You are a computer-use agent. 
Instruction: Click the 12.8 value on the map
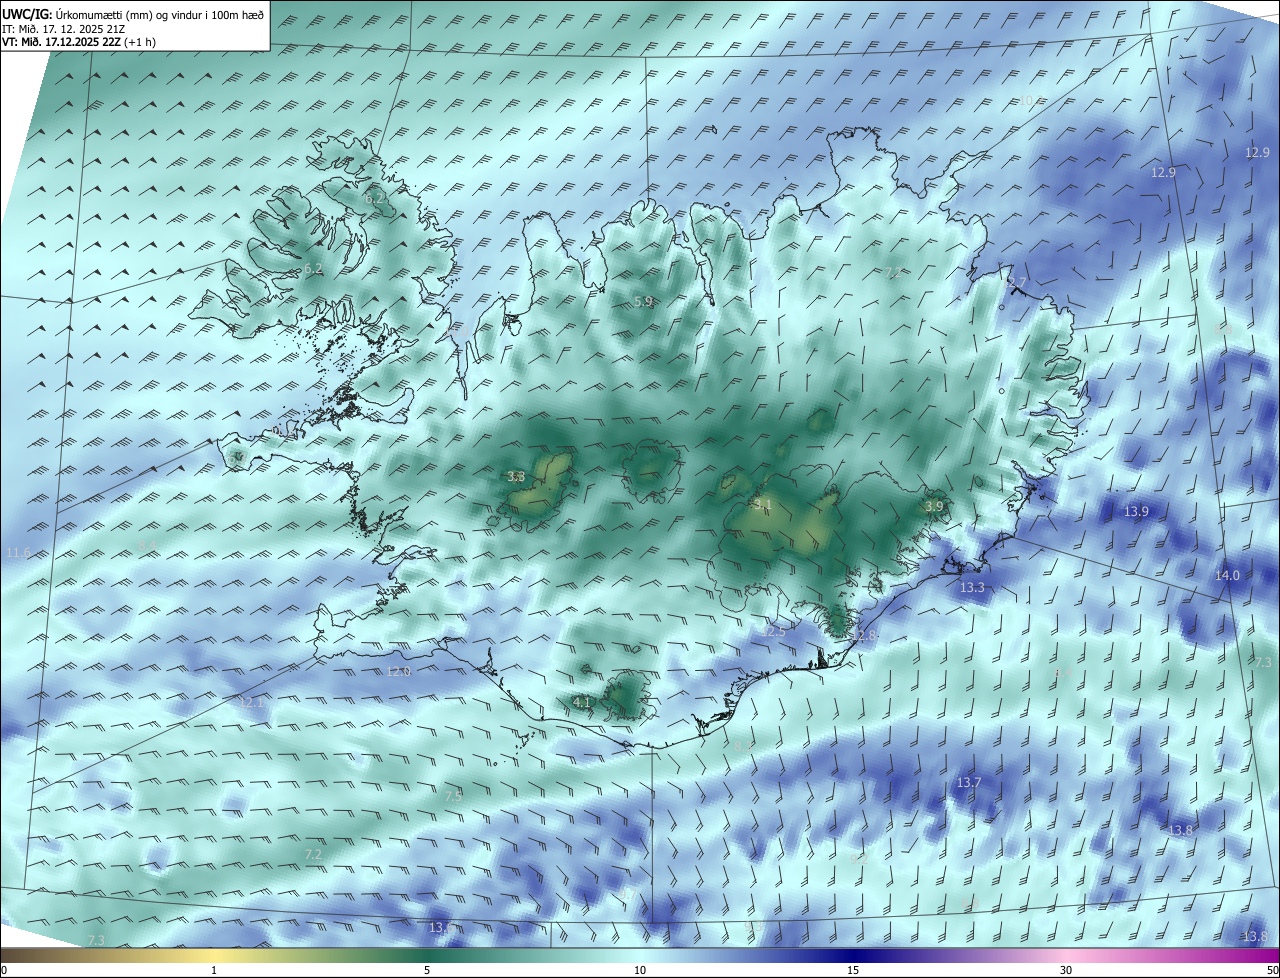click(x=864, y=635)
